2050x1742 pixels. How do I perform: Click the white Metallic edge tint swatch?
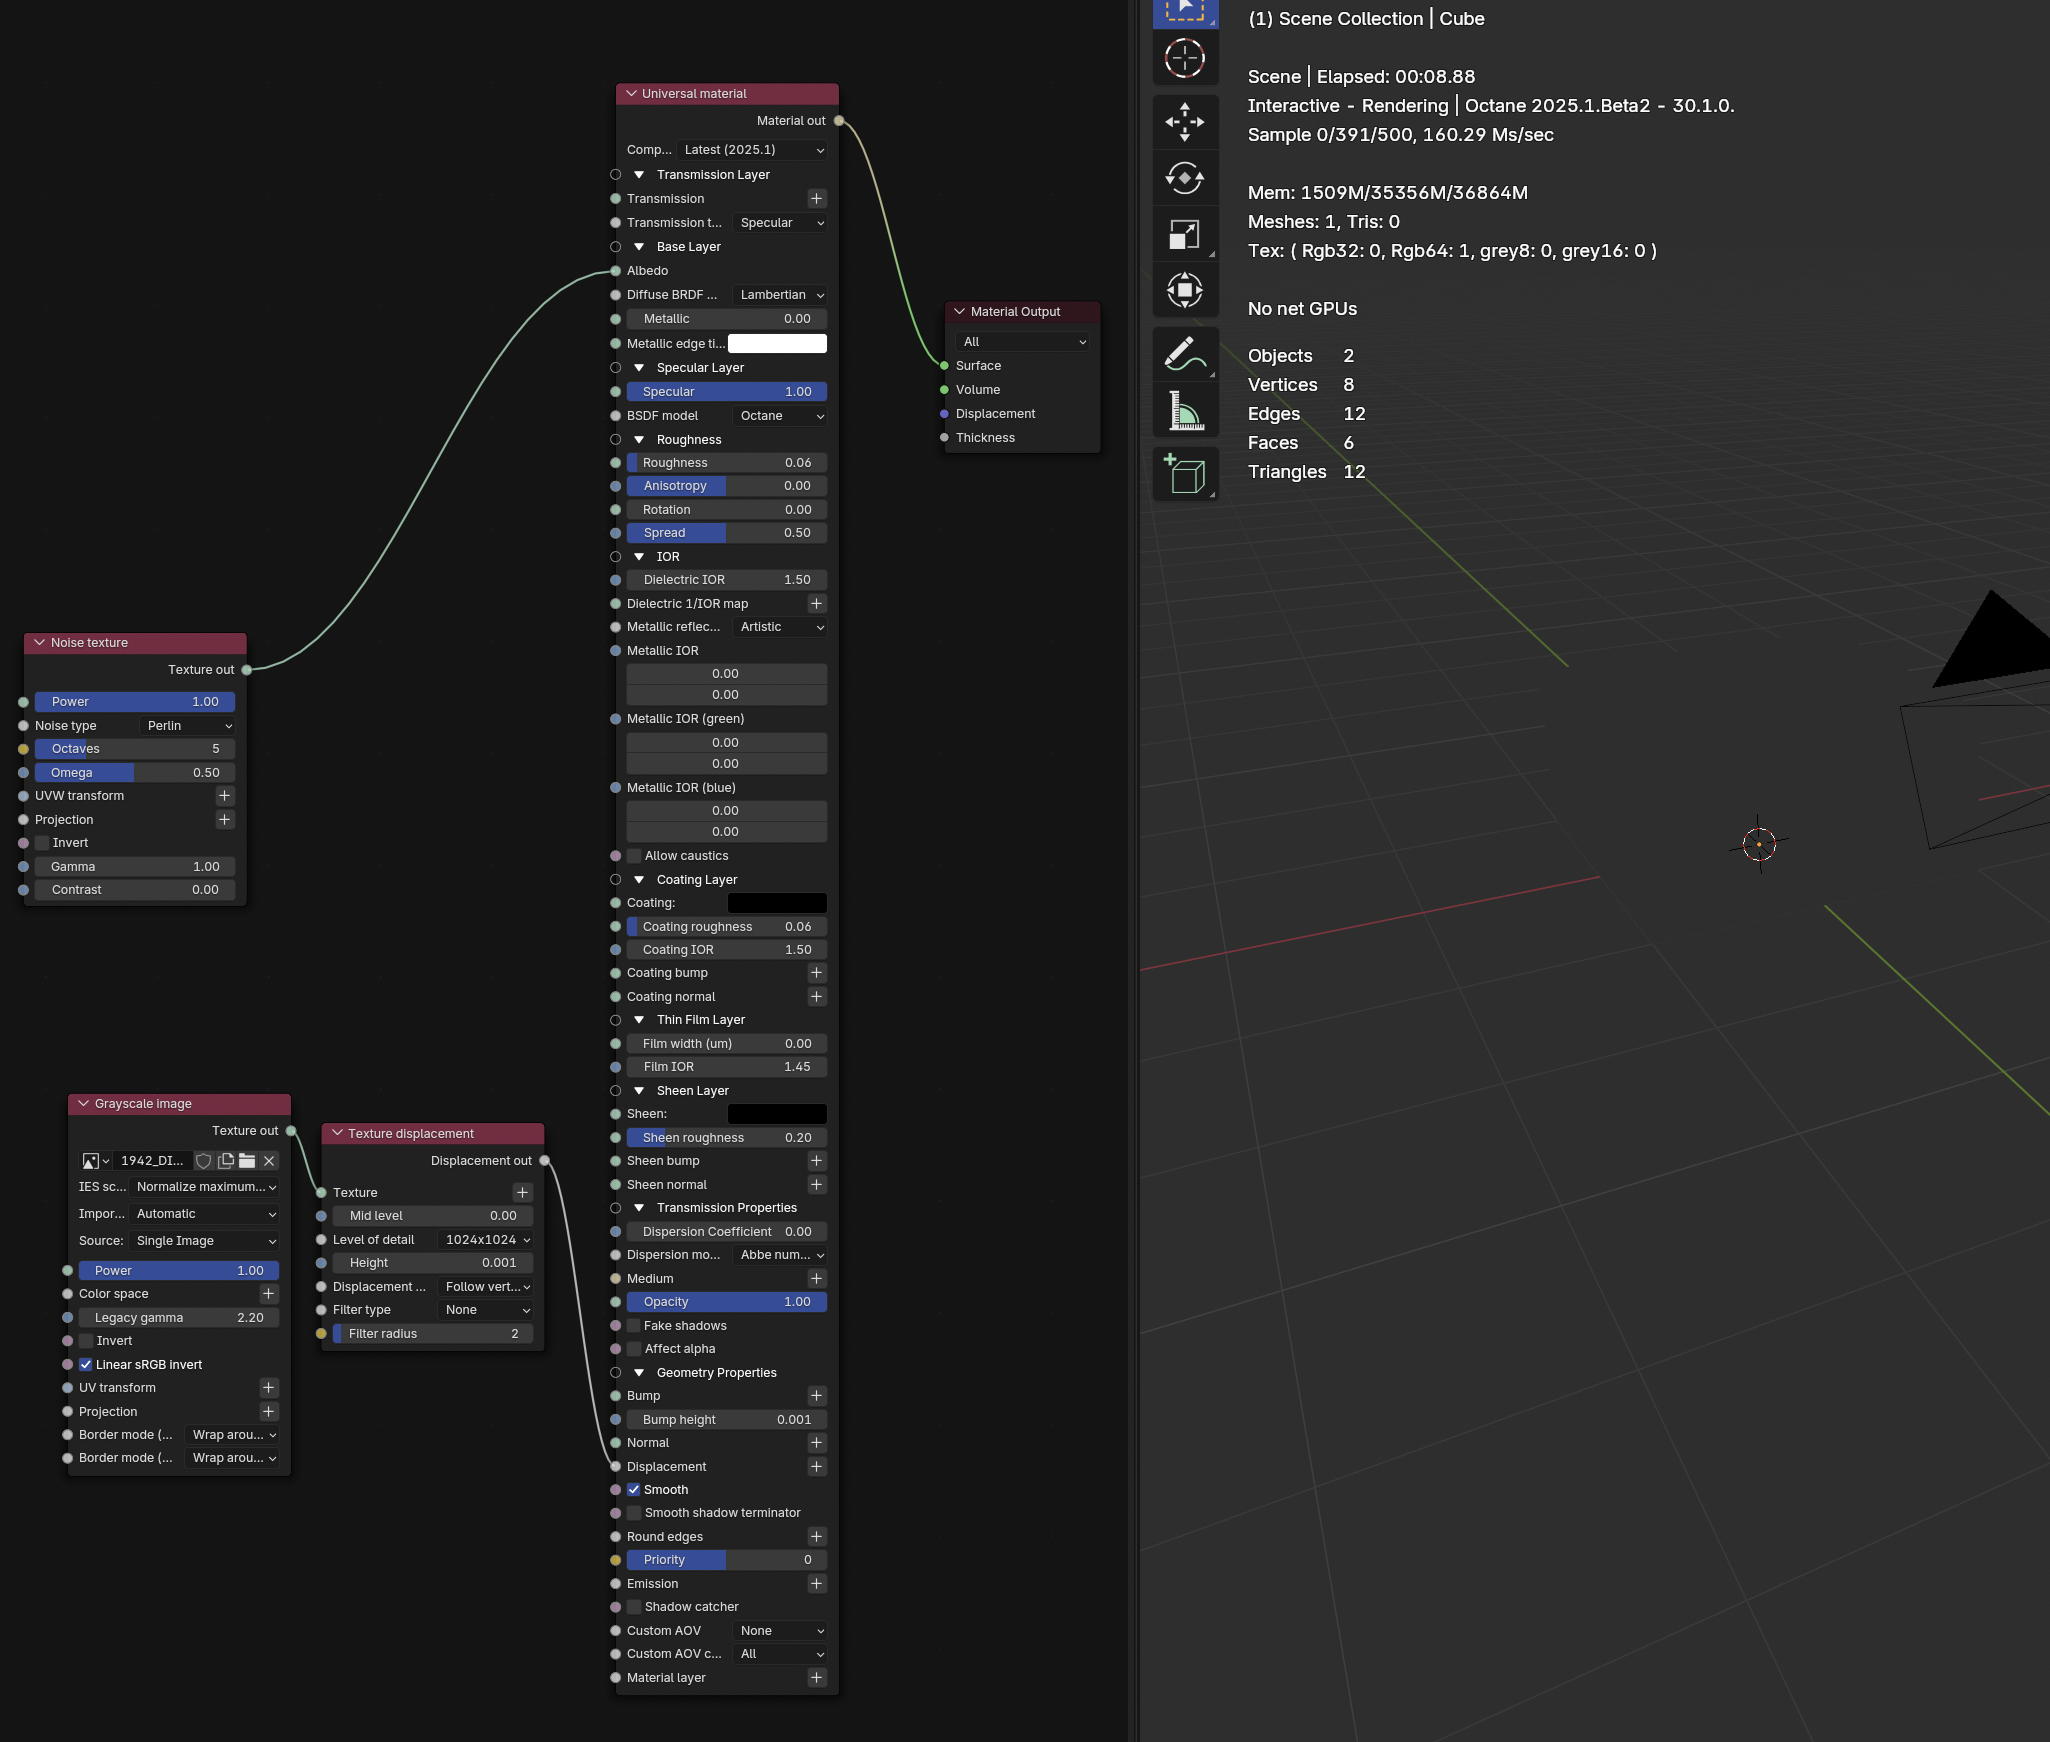click(x=777, y=344)
